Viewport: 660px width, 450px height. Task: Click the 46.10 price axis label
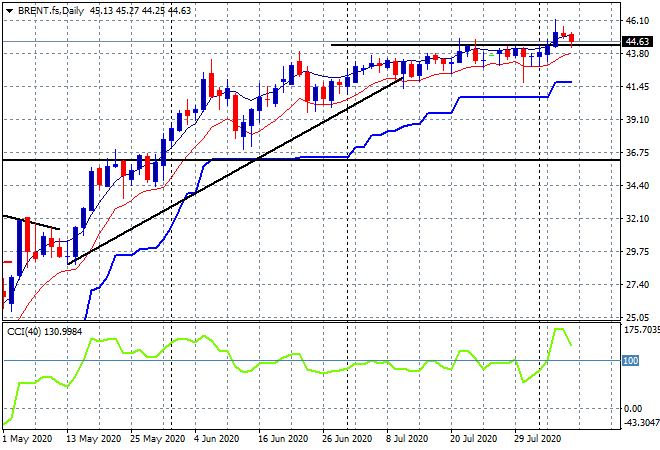[x=637, y=20]
